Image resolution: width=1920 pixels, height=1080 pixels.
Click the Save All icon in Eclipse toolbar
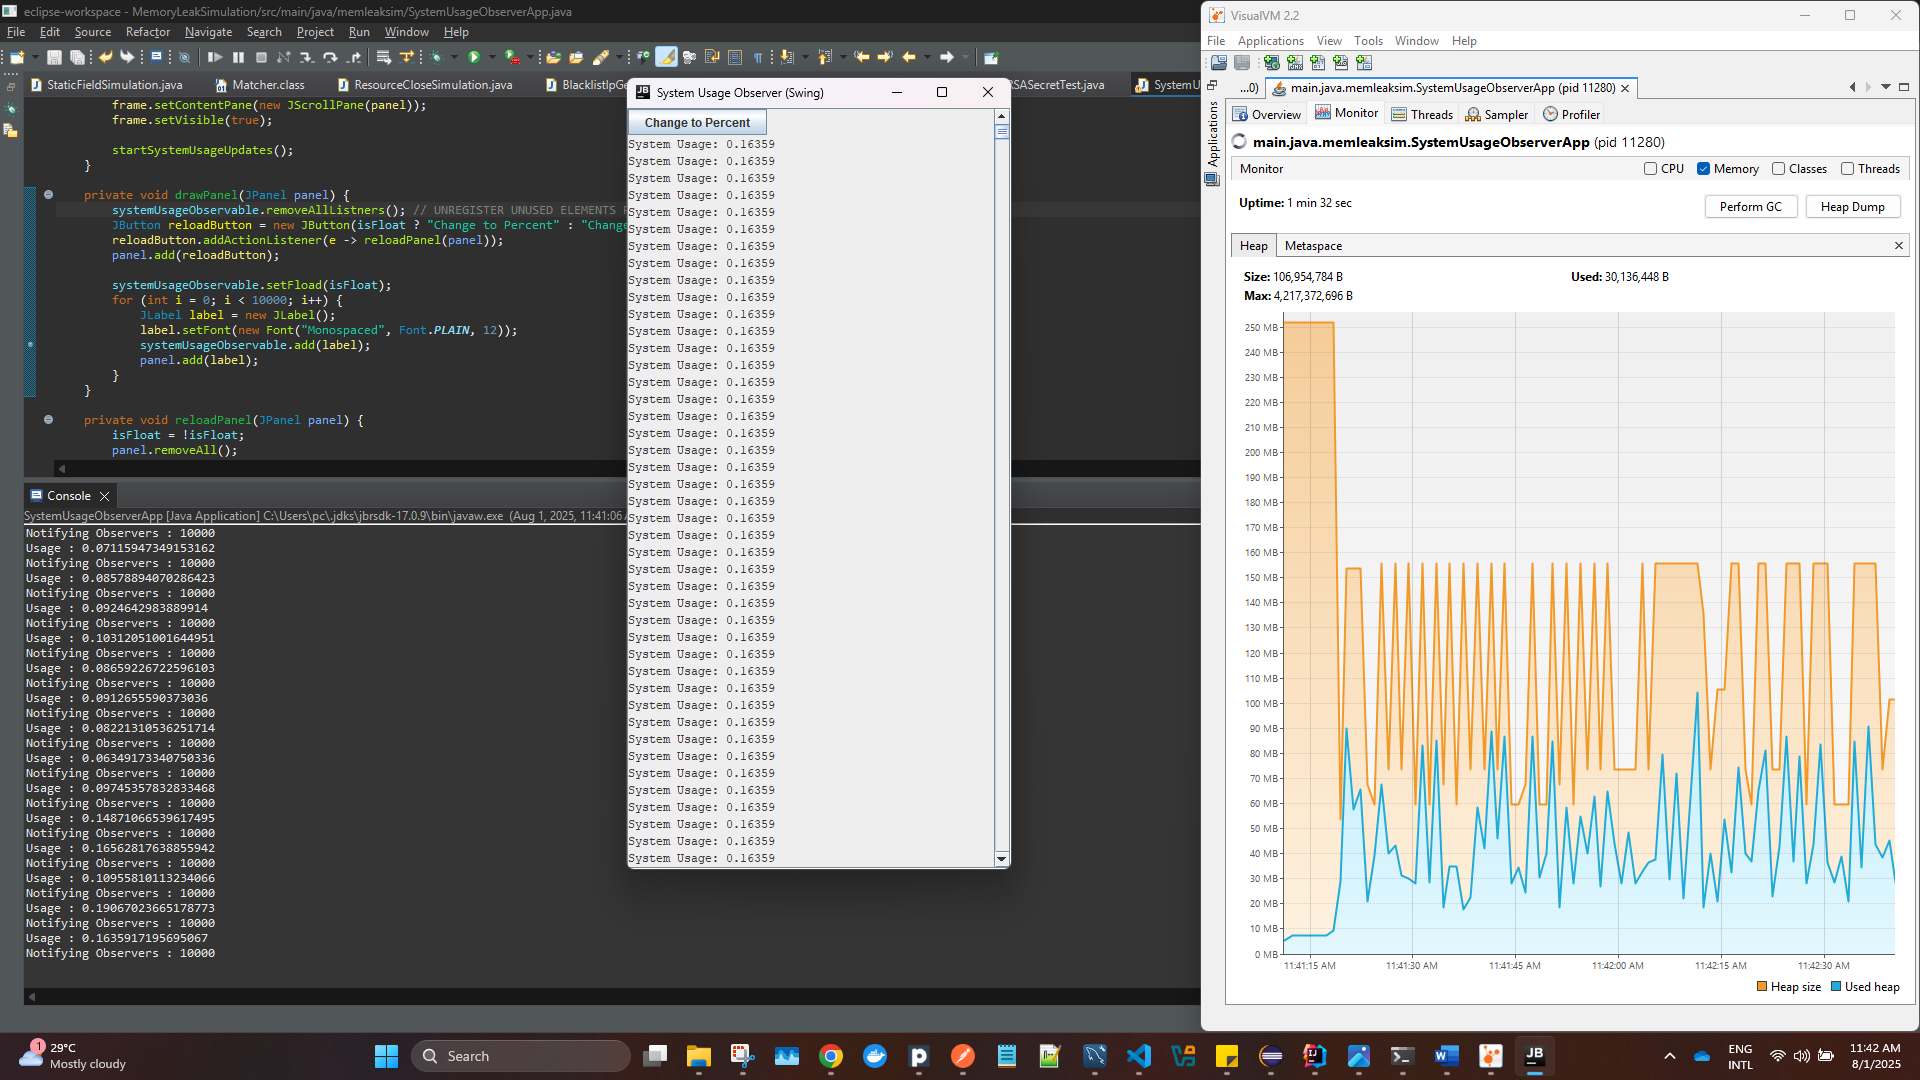click(76, 58)
